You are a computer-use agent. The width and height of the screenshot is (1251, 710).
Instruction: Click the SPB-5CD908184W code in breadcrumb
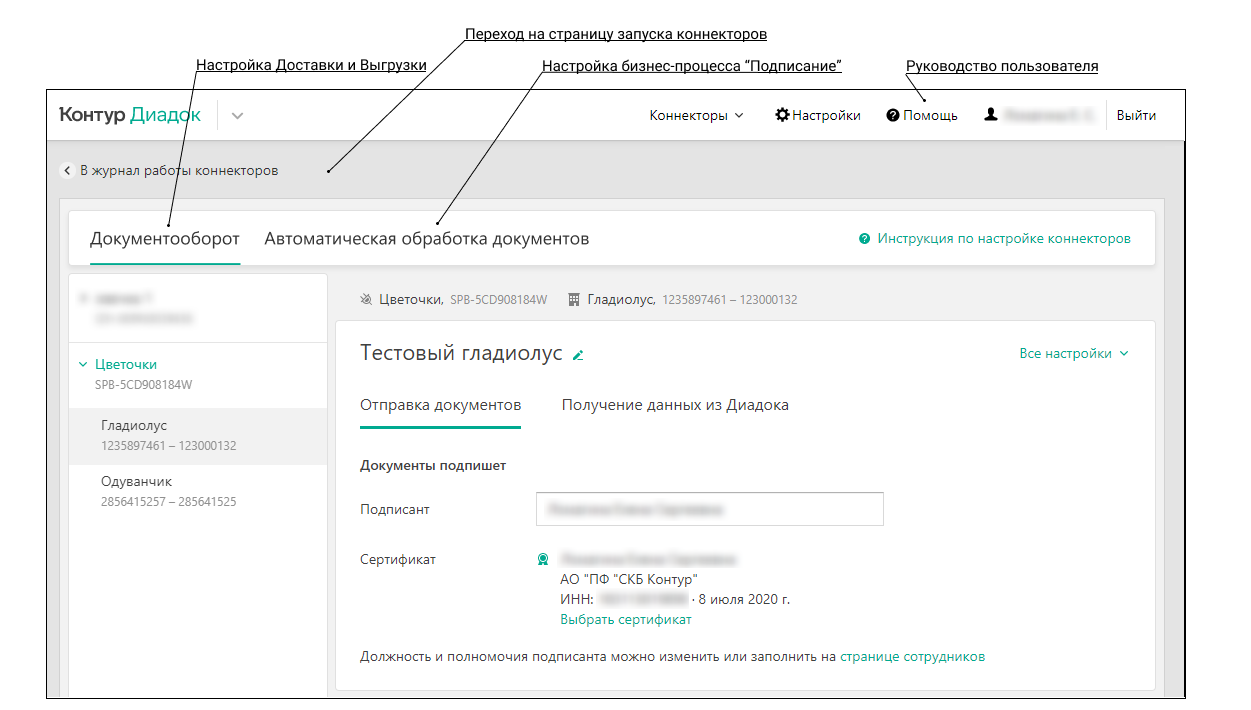pyautogui.click(x=499, y=299)
